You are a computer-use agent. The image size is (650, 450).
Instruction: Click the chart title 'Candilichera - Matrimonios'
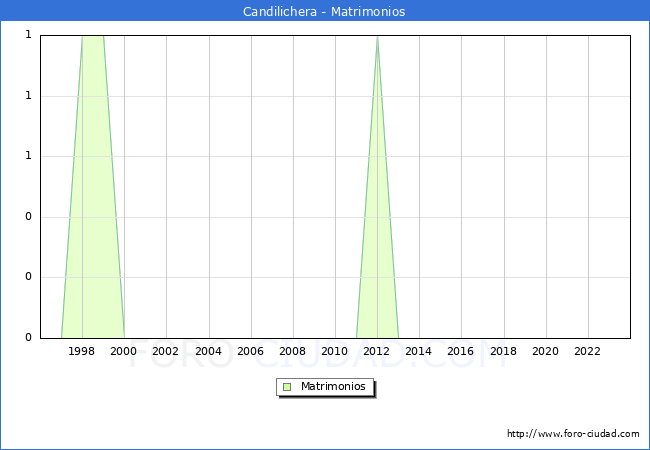tap(324, 11)
